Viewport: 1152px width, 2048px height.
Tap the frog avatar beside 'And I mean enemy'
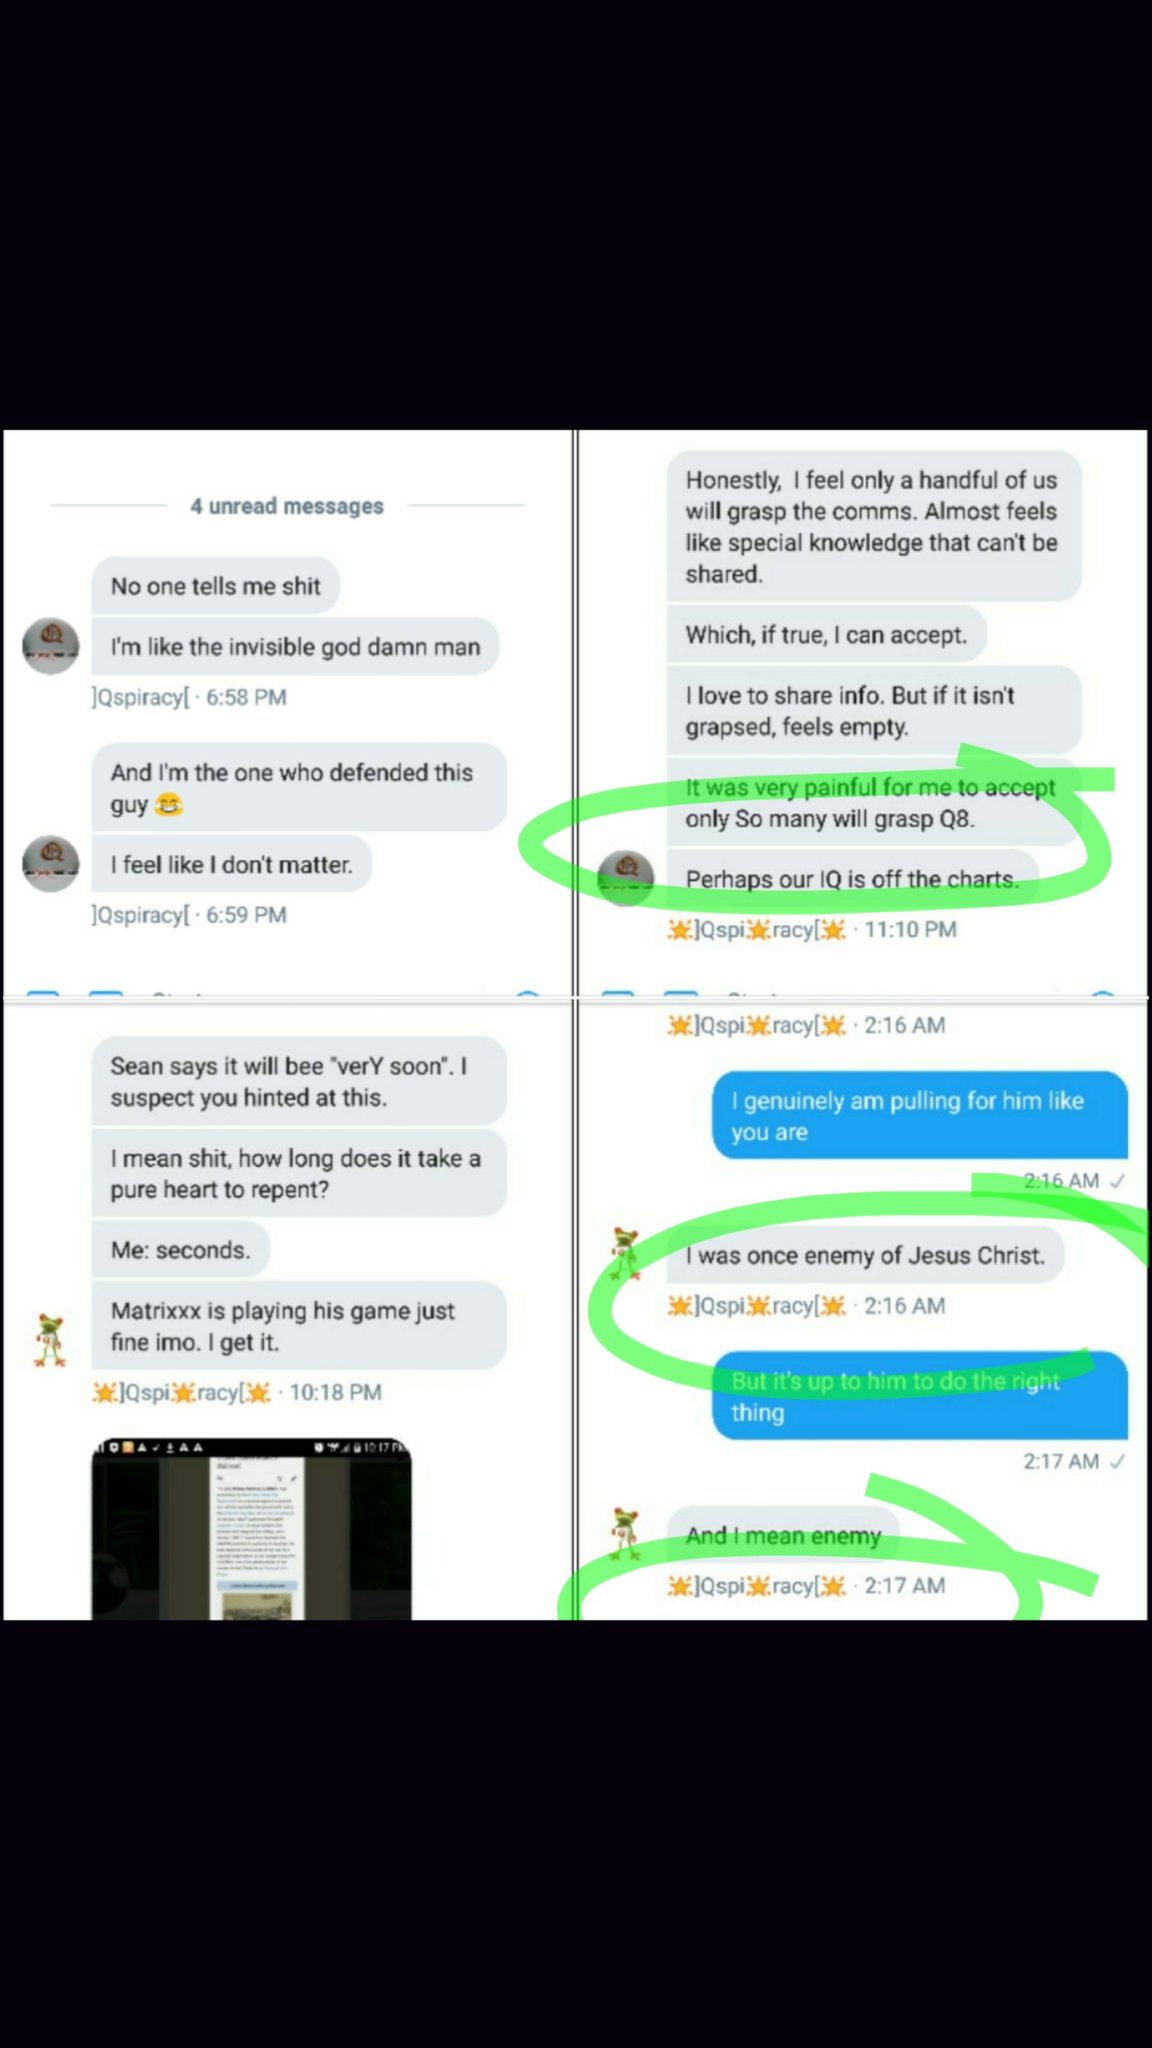click(626, 1534)
